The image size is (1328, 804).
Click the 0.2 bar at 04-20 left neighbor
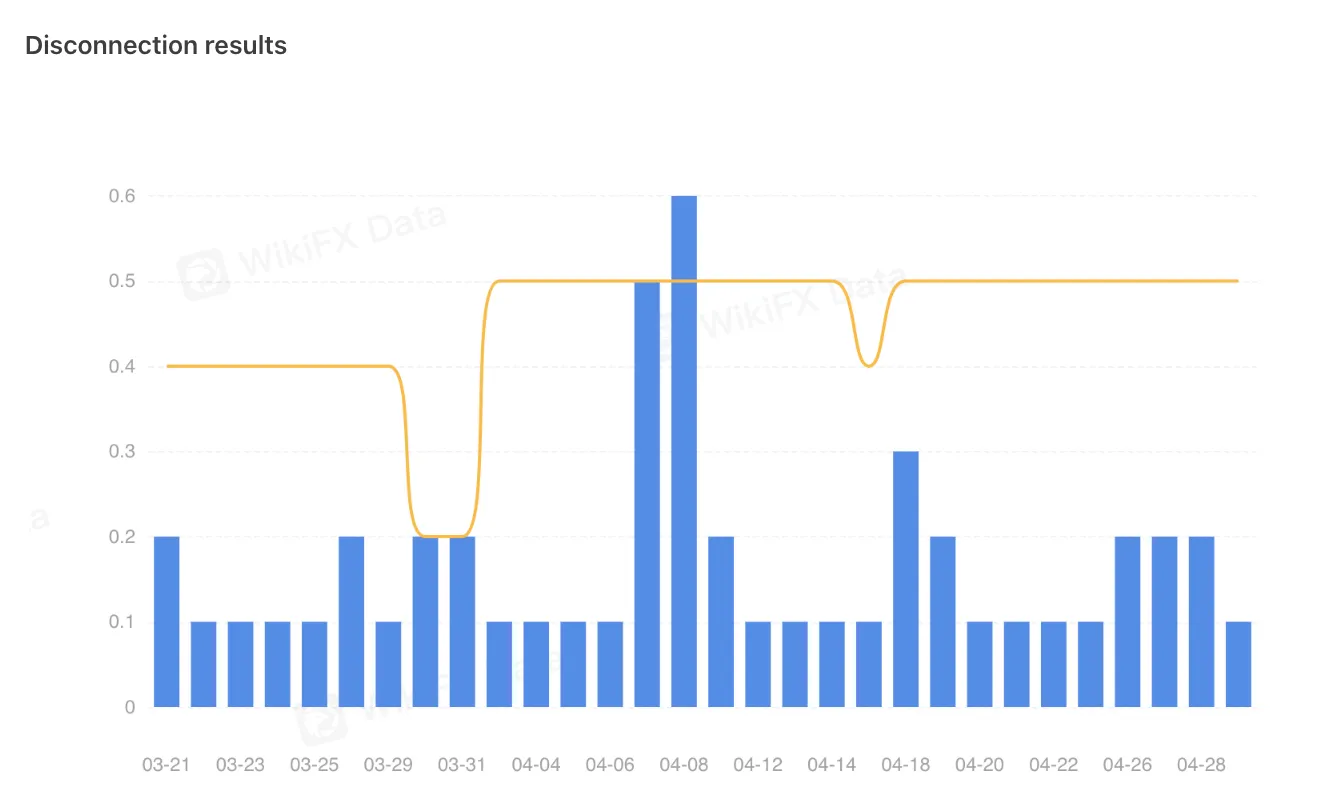pos(943,622)
